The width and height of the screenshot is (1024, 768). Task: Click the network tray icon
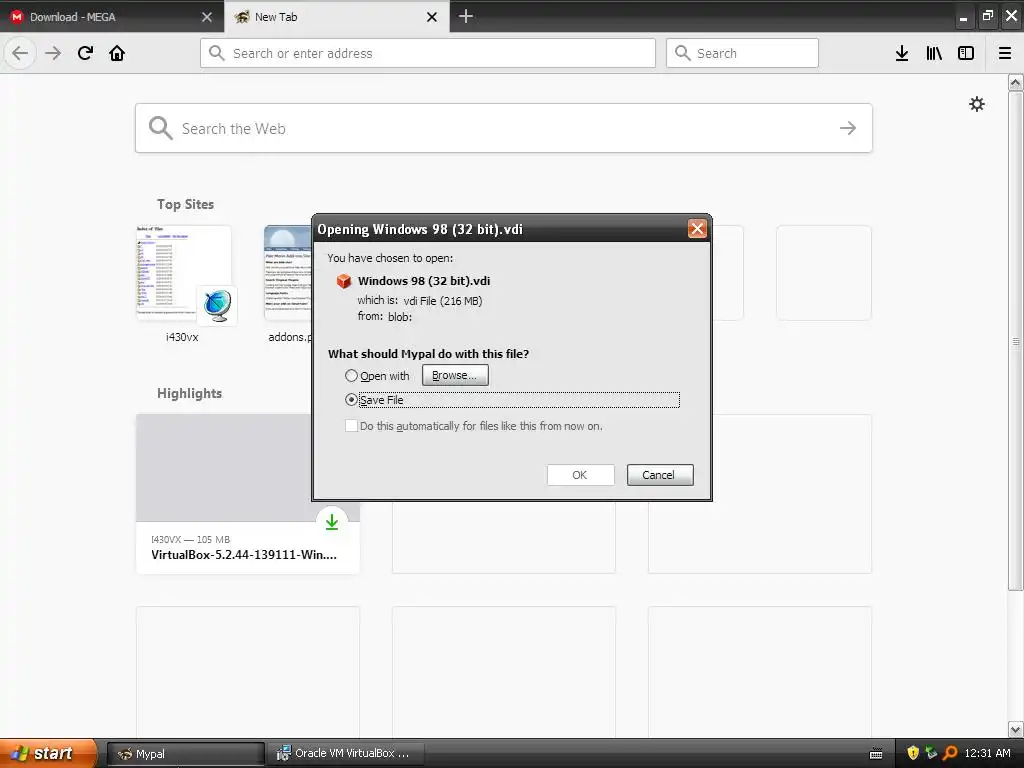coord(931,753)
